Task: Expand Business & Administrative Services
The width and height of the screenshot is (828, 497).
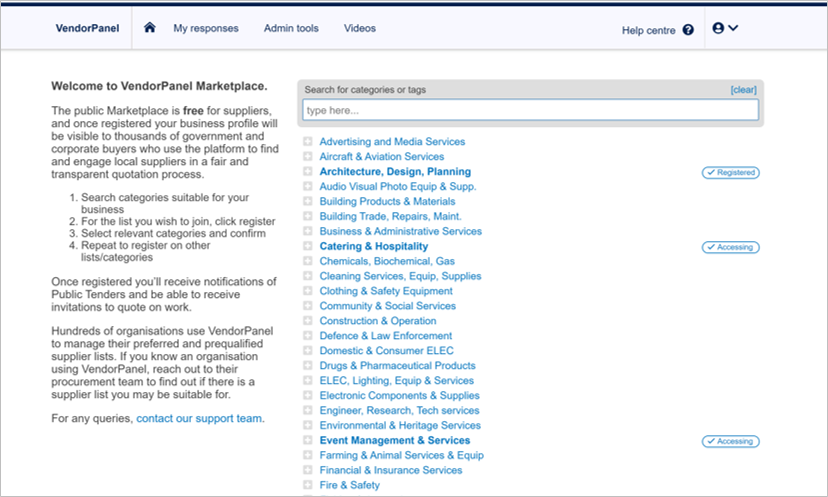Action: point(308,231)
